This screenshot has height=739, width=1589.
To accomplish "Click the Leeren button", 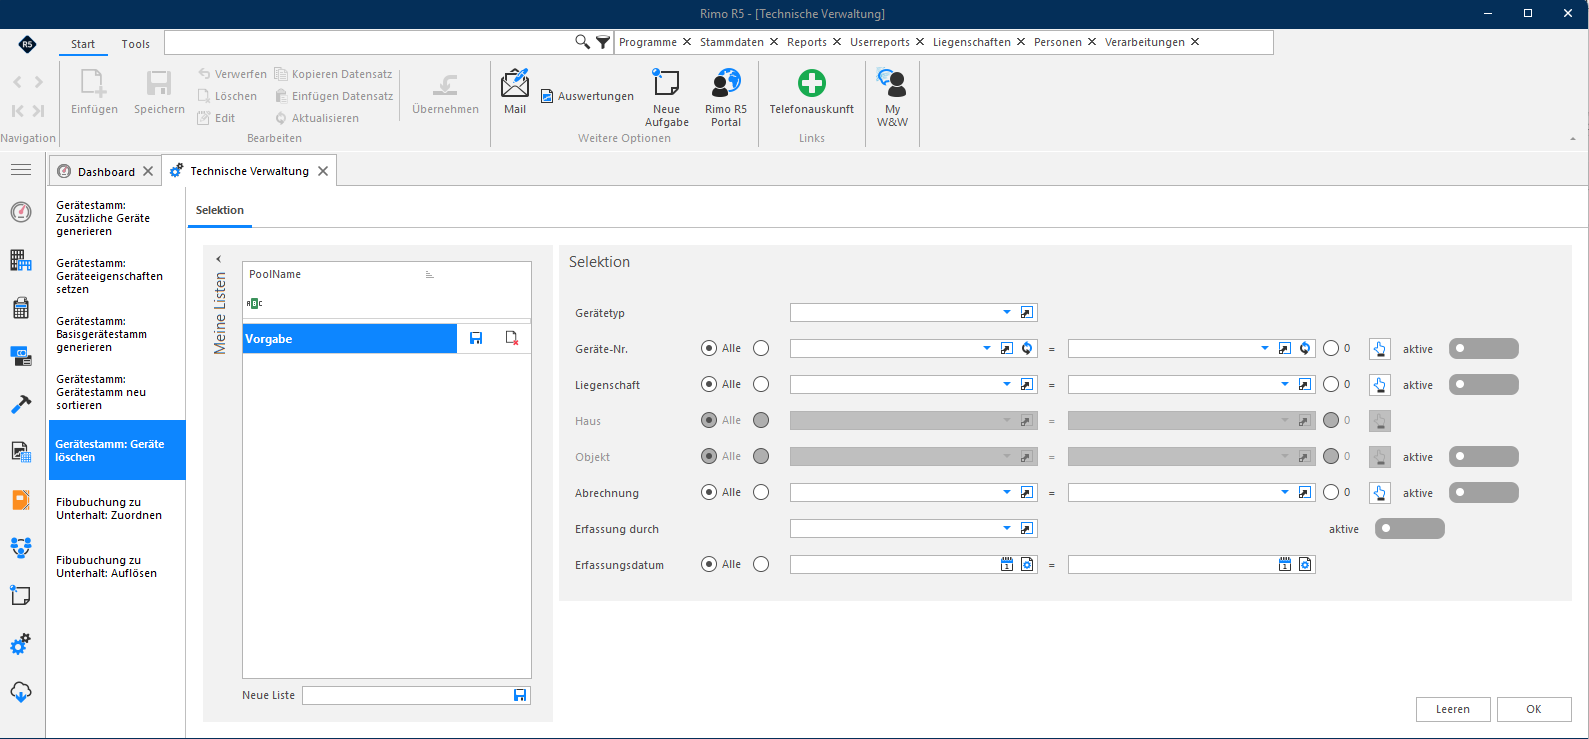I will point(1453,709).
